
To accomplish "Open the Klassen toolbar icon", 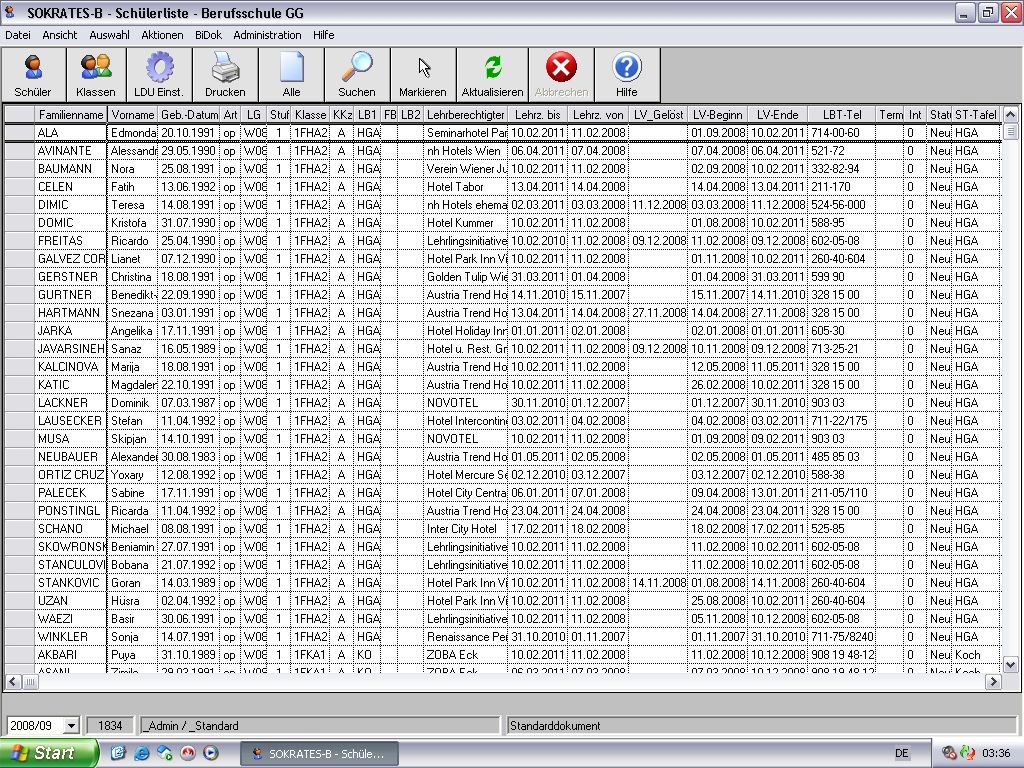I will [96, 75].
